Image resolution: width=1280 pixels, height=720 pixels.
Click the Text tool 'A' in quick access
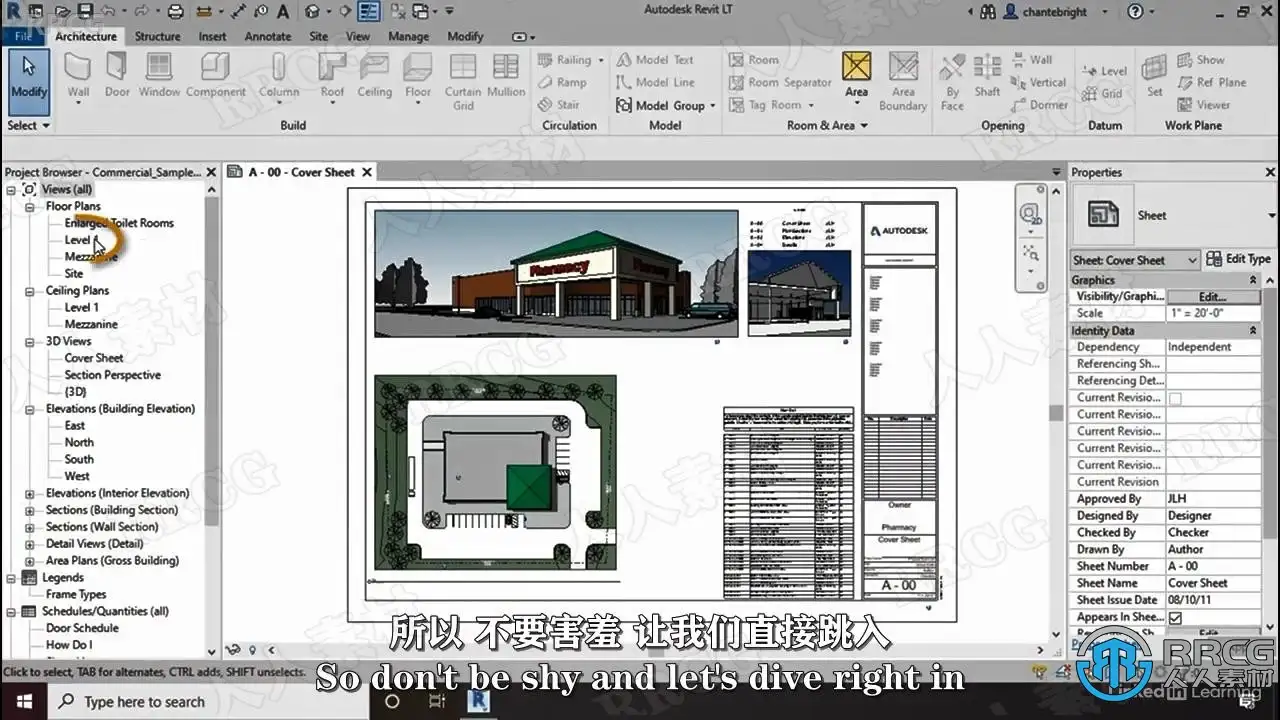coord(283,12)
